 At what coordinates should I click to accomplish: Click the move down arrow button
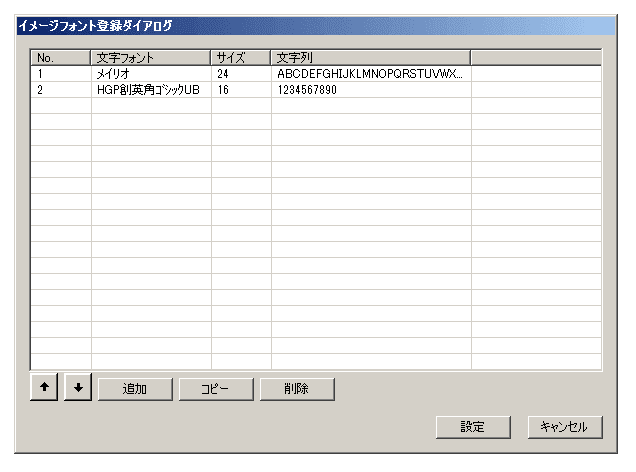77,389
